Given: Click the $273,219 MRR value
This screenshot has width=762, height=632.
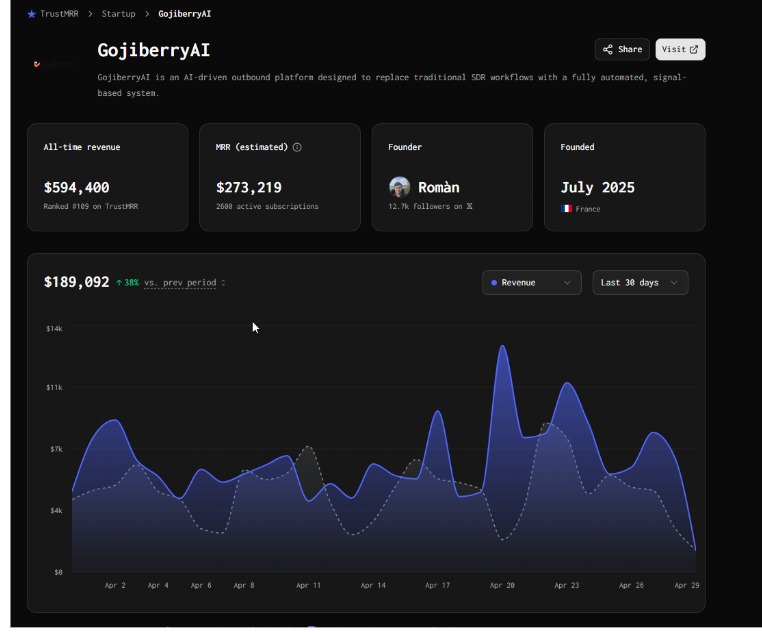Looking at the screenshot, I should (x=249, y=188).
